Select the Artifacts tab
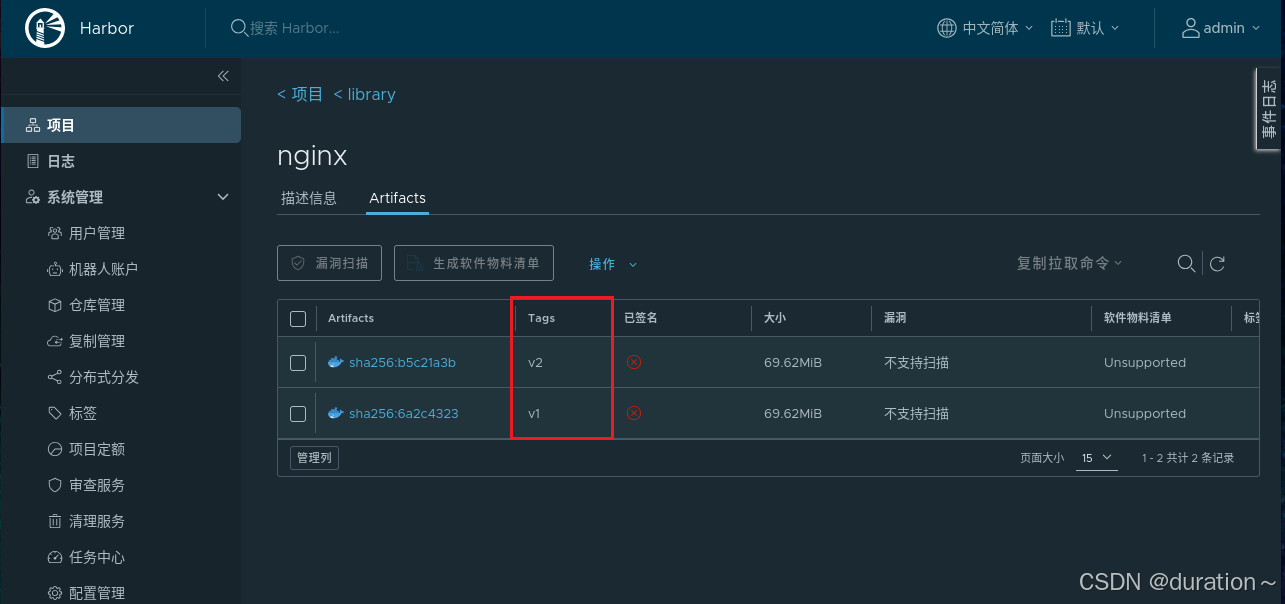 tap(397, 198)
